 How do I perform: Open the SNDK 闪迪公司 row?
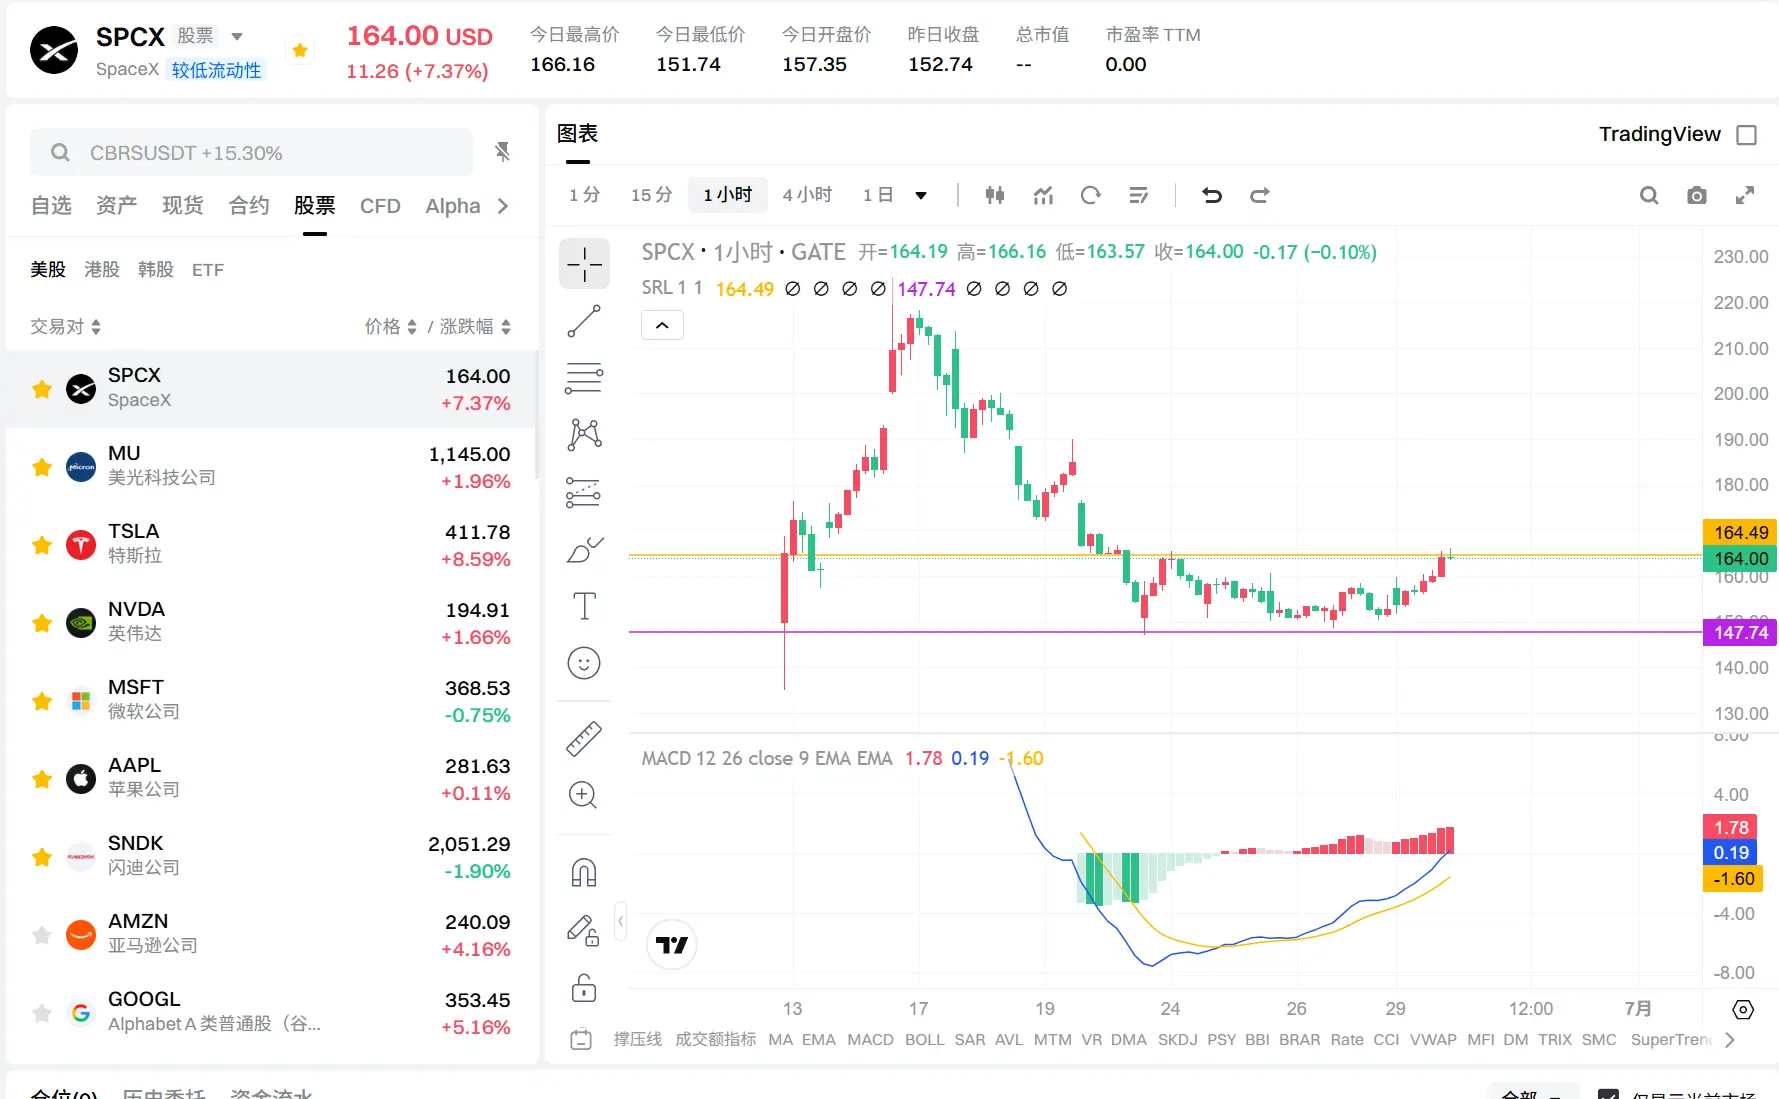tap(270, 857)
